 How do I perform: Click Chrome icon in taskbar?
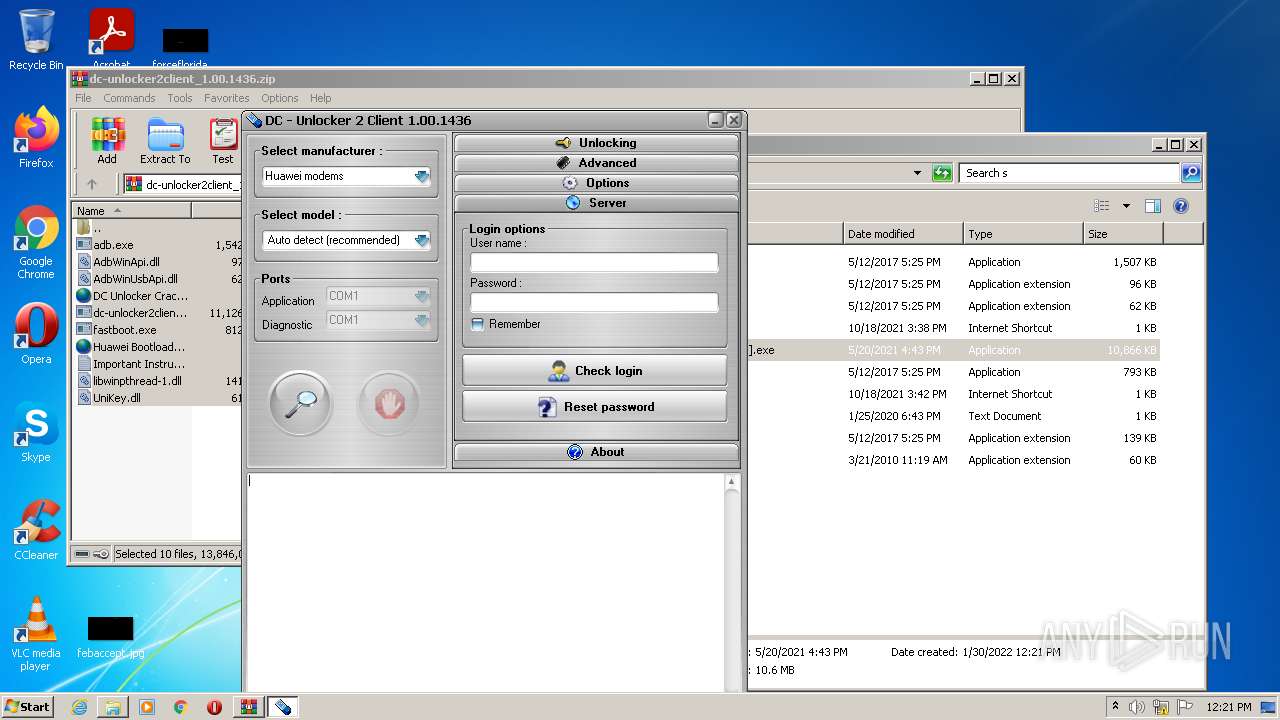point(181,707)
